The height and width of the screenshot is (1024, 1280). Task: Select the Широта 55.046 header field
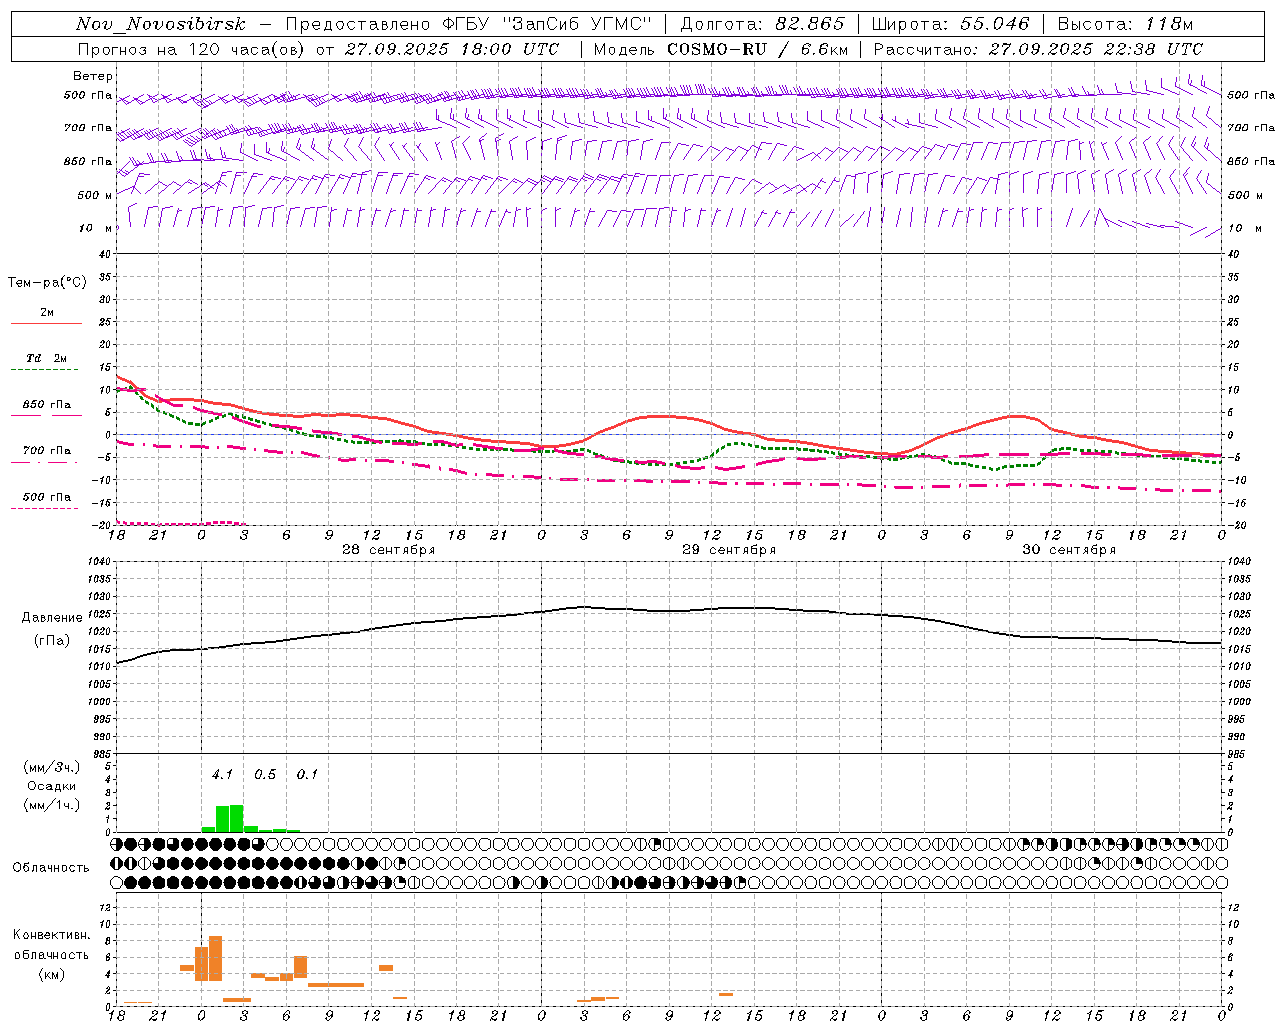click(950, 24)
